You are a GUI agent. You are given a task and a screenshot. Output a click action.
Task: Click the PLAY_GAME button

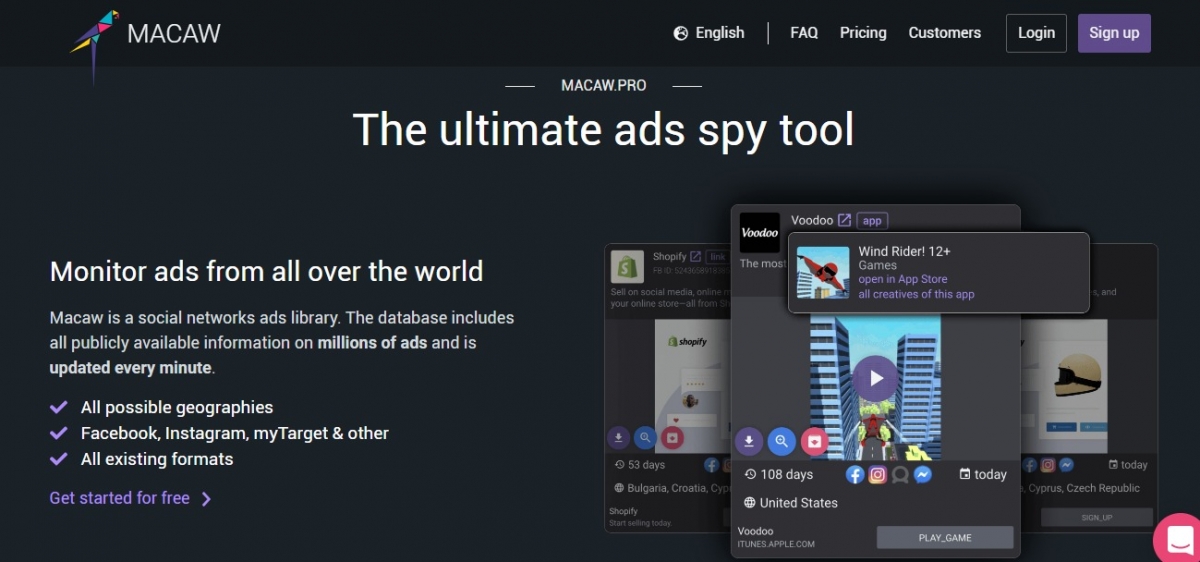point(945,538)
